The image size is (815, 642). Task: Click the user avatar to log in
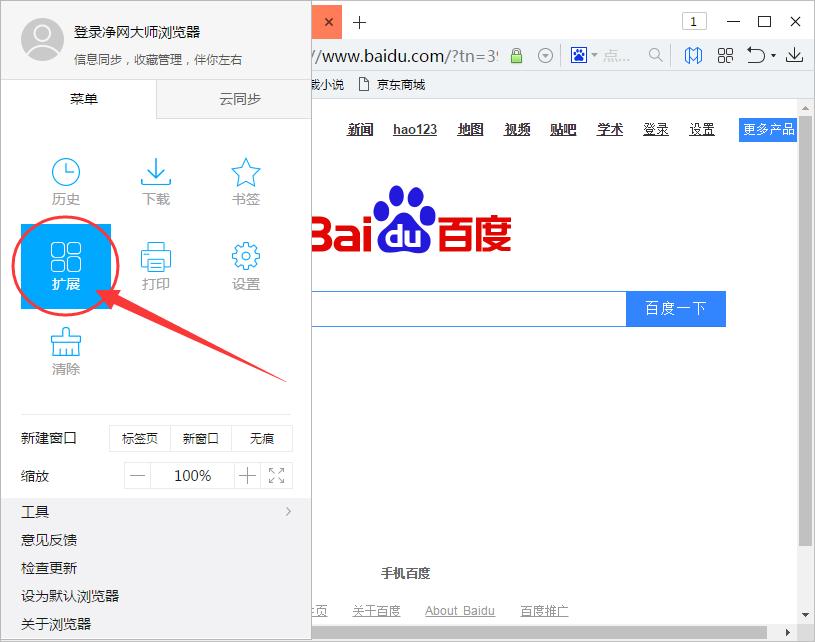[43, 40]
